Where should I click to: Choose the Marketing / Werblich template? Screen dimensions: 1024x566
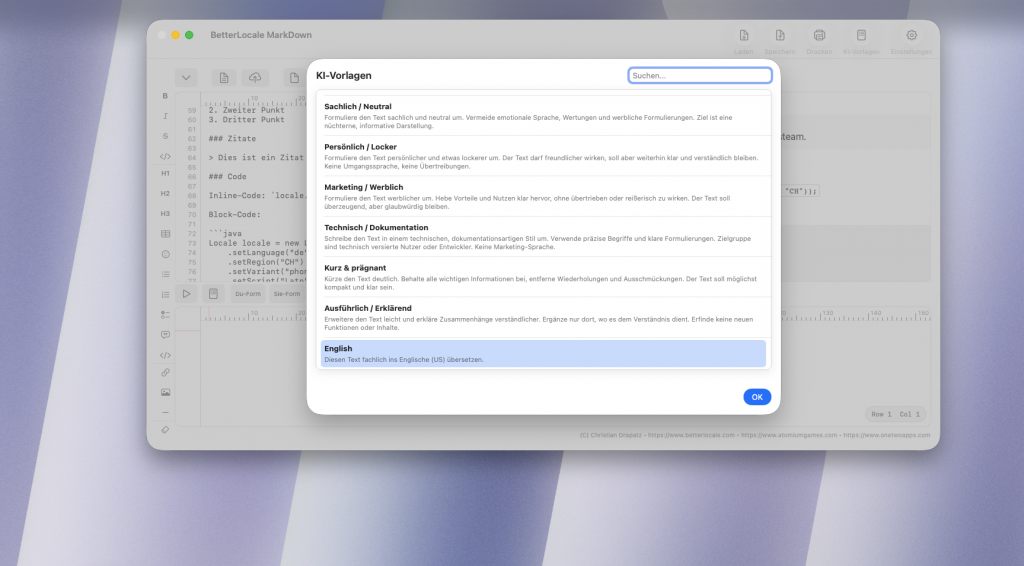click(543, 196)
